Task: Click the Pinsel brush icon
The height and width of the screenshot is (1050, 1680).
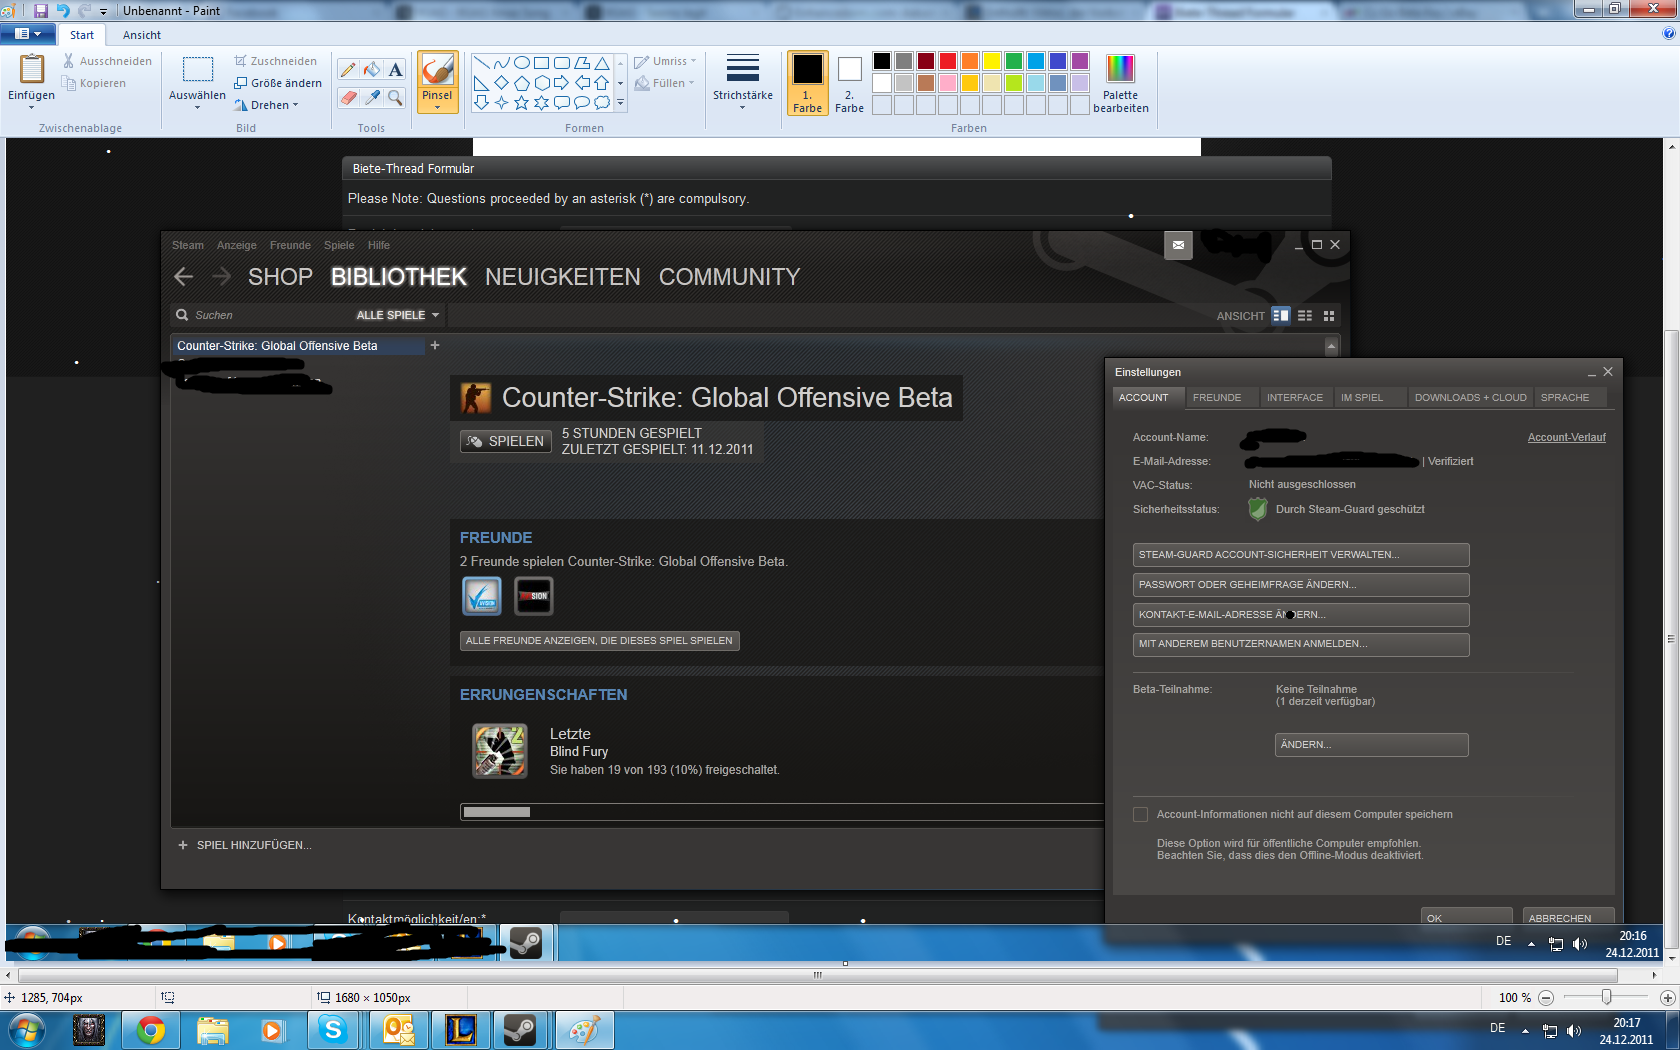Action: [438, 70]
